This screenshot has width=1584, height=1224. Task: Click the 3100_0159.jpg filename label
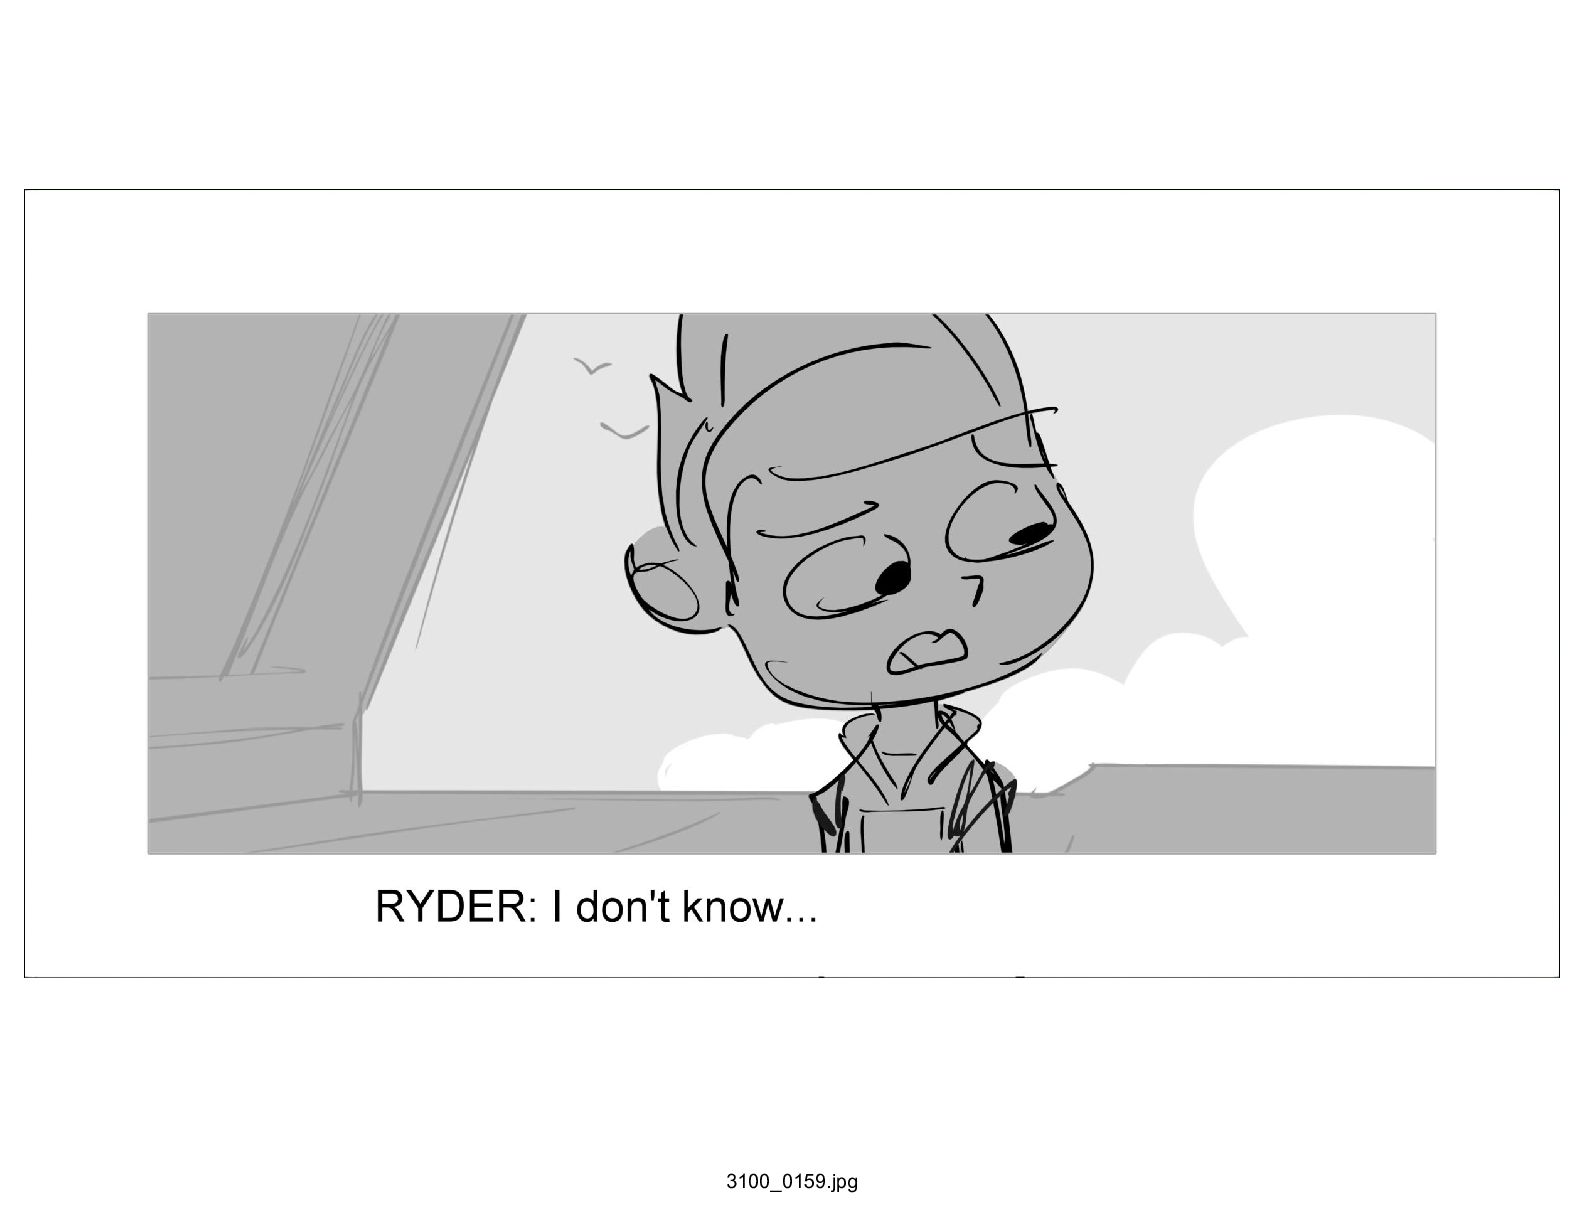point(791,1182)
